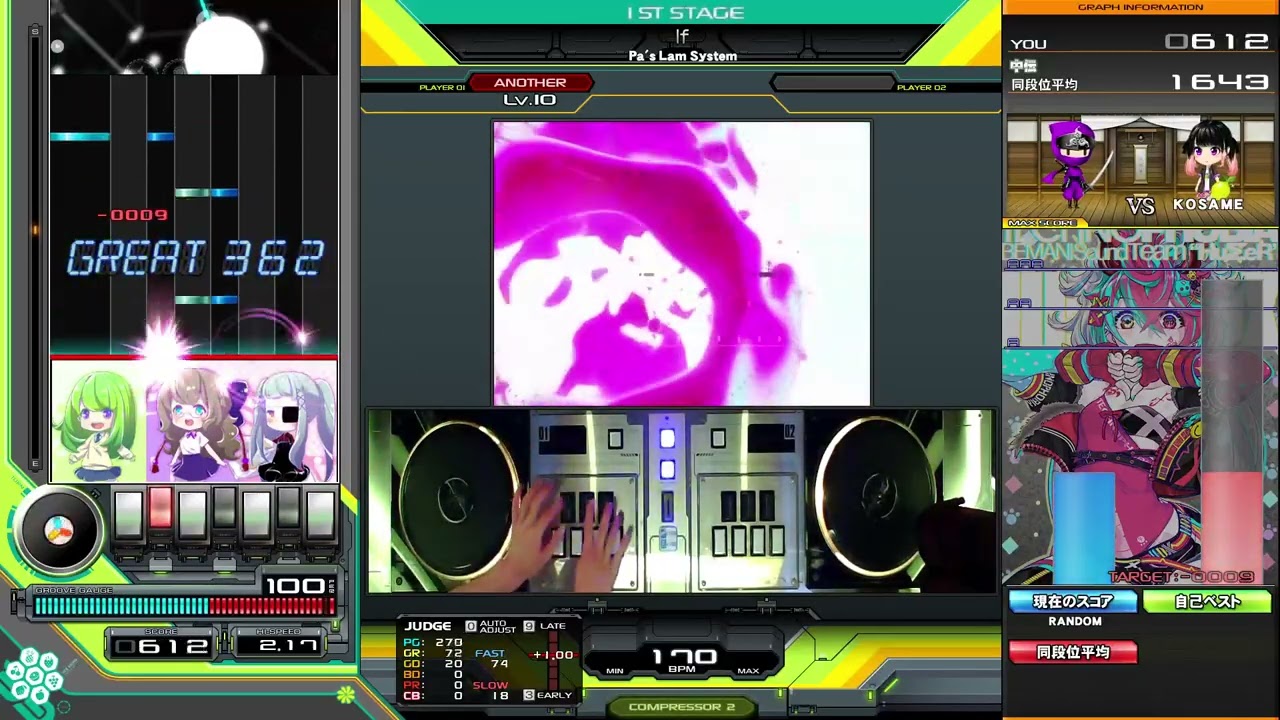Viewport: 1280px width, 720px height.
Task: Click the groove gauge bar
Action: pos(186,605)
